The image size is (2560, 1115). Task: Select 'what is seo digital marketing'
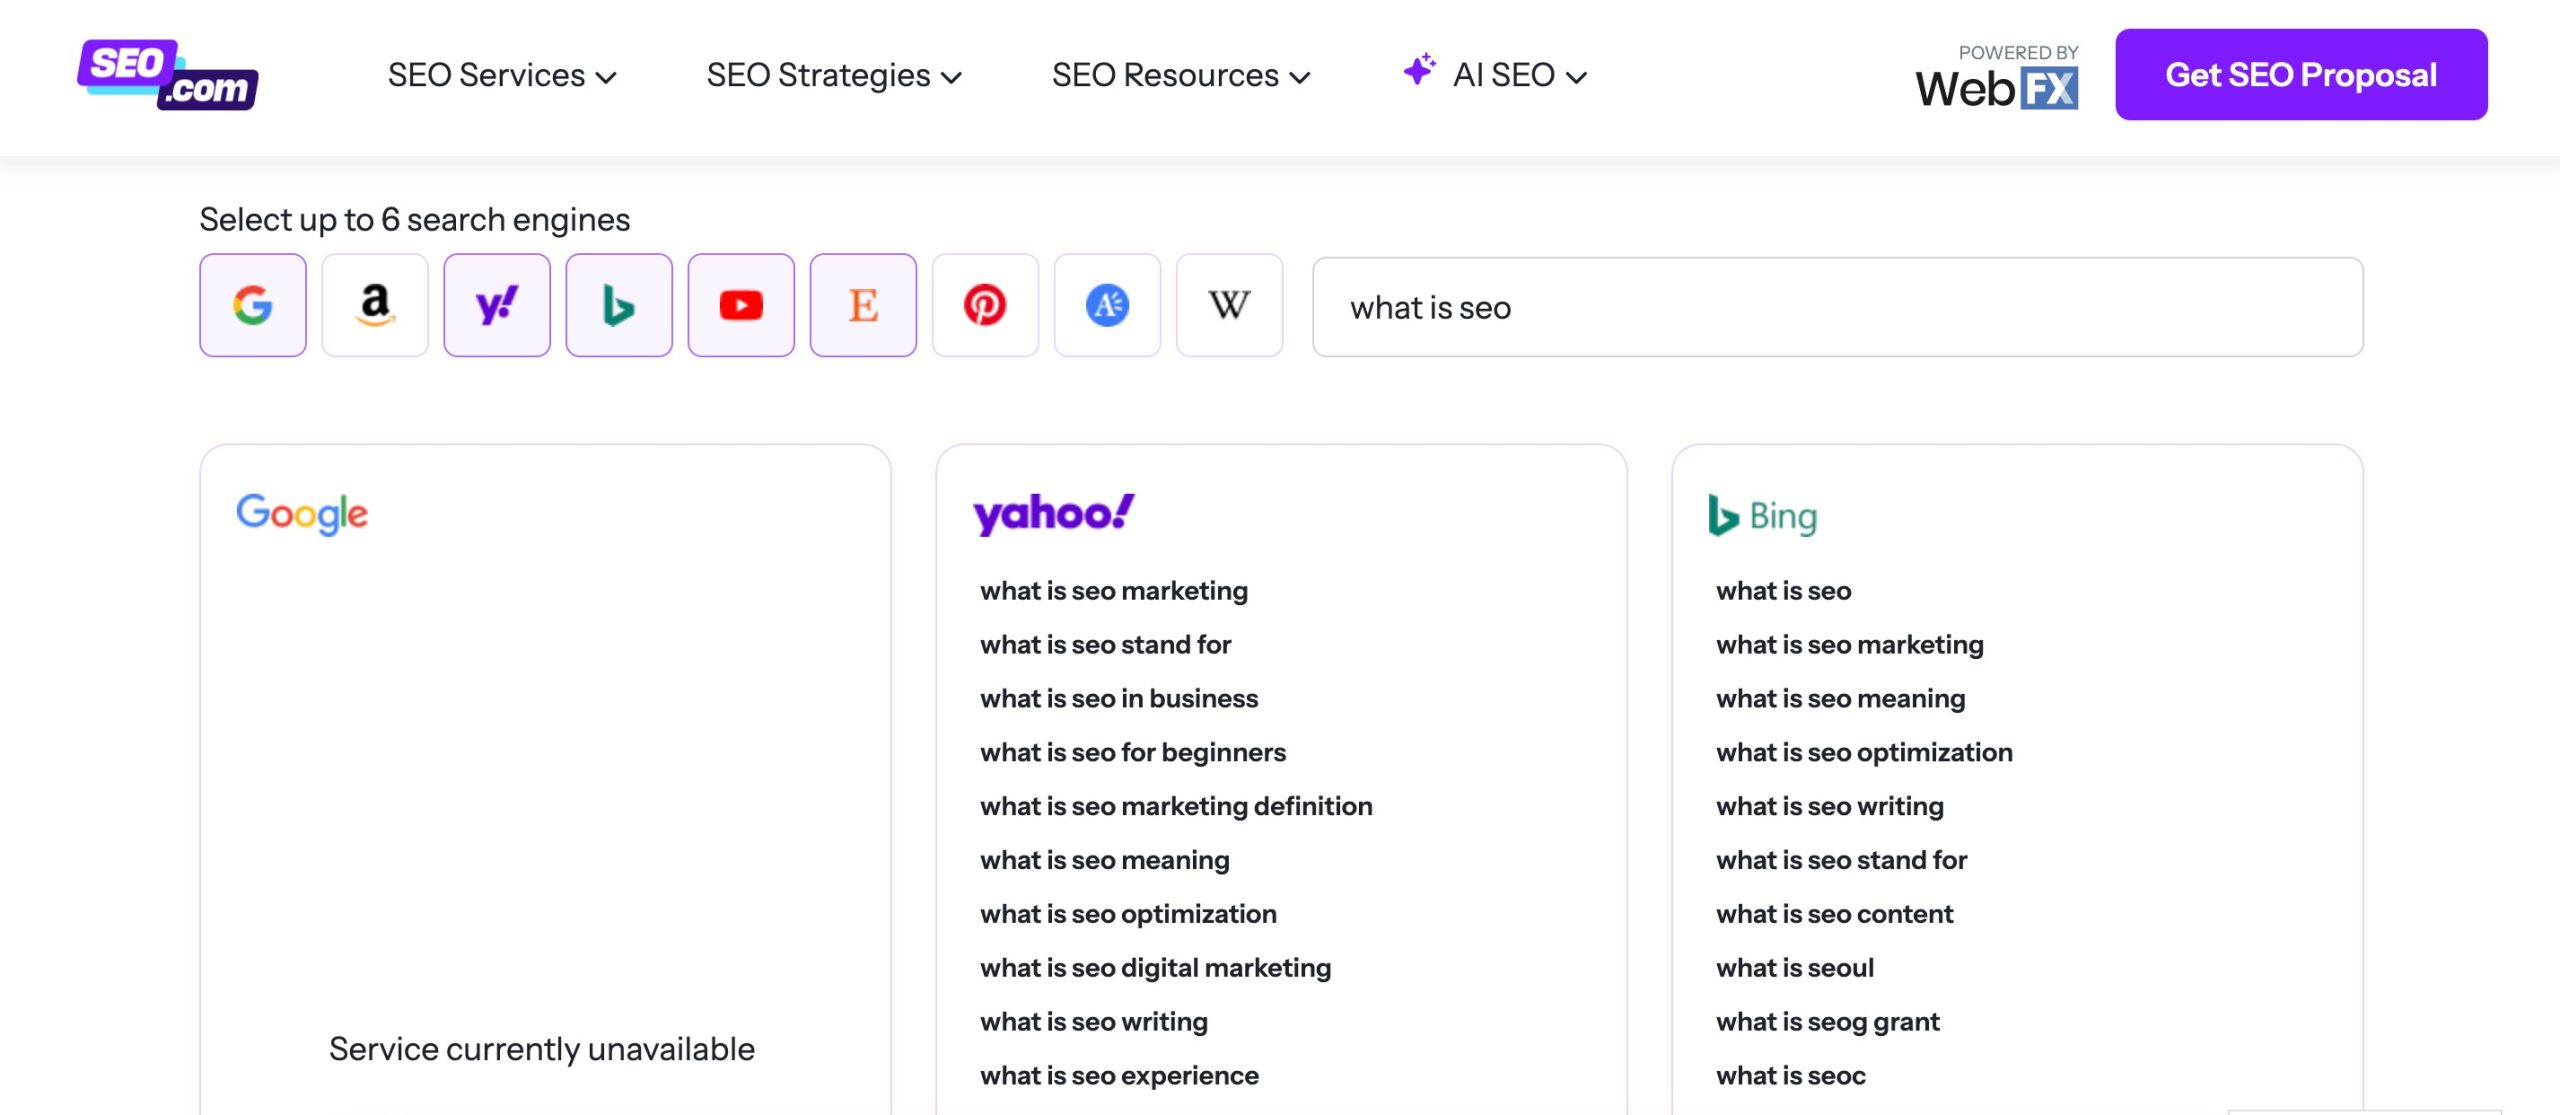pyautogui.click(x=1156, y=969)
